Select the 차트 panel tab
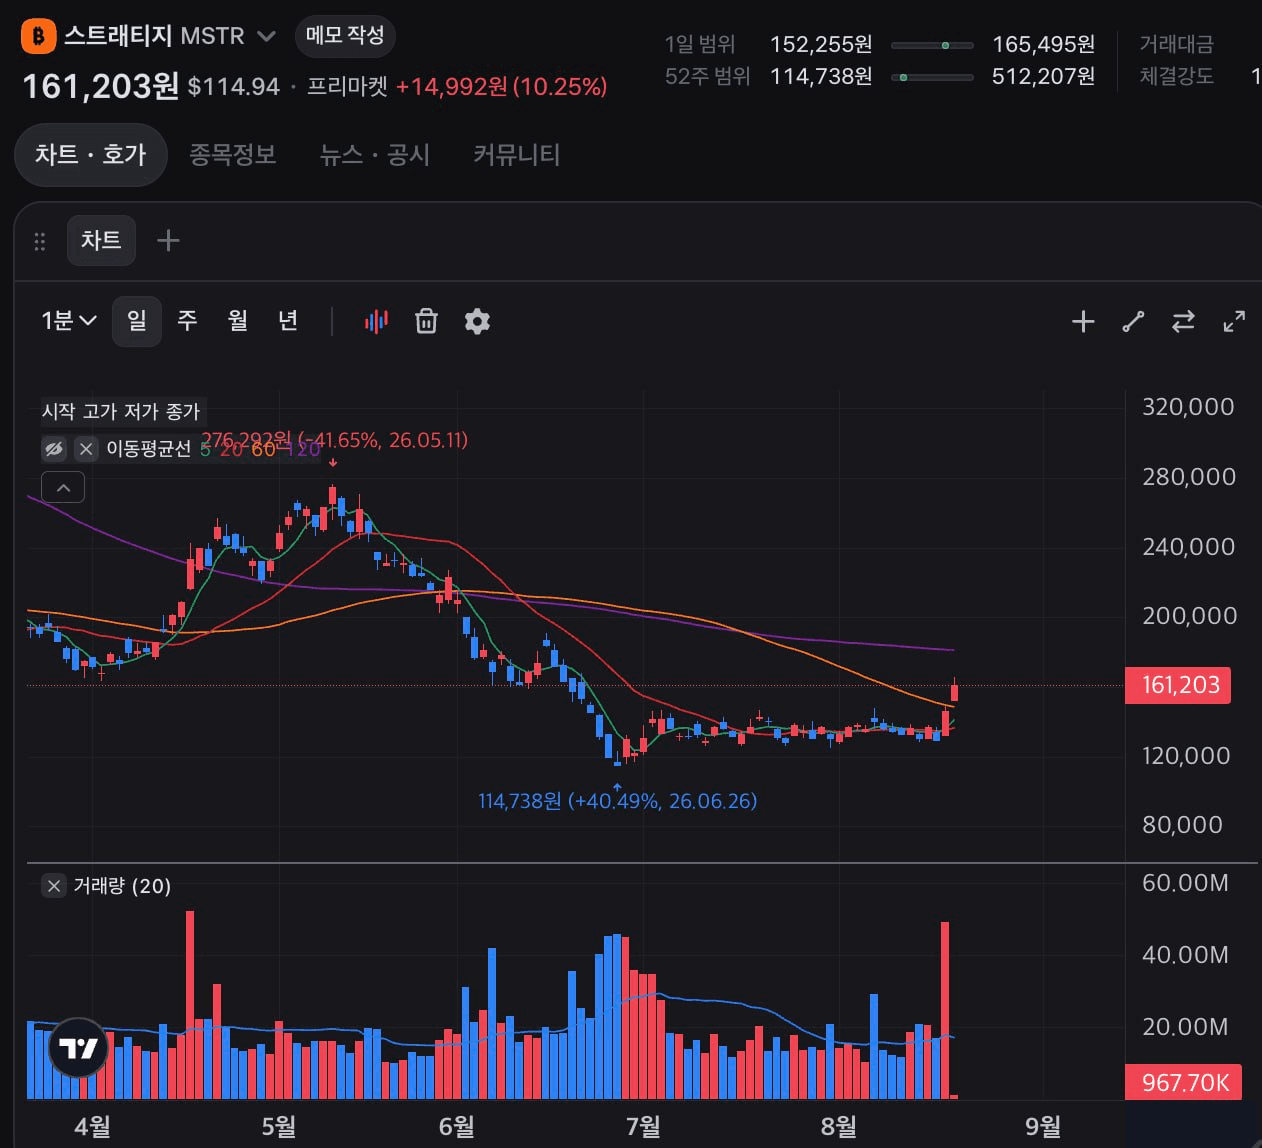The image size is (1262, 1148). click(x=101, y=240)
